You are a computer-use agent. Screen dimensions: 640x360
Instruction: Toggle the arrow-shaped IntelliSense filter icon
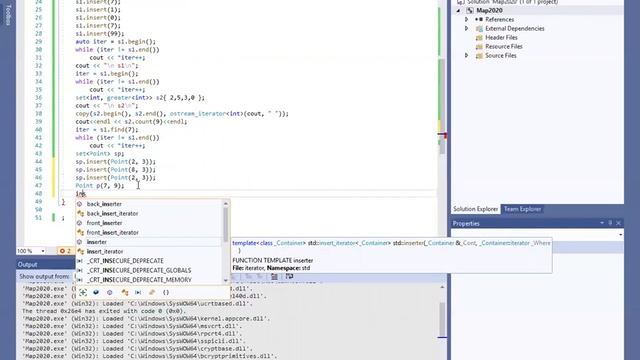(138, 292)
